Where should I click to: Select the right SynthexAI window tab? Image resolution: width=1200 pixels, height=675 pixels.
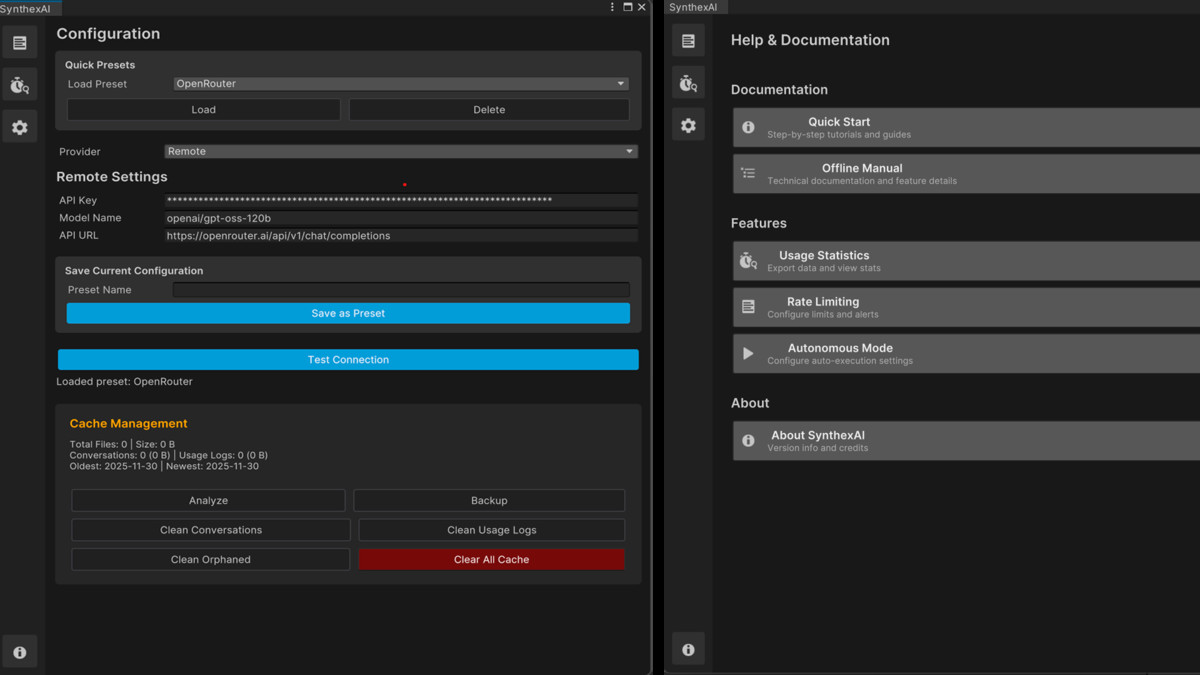coord(694,7)
